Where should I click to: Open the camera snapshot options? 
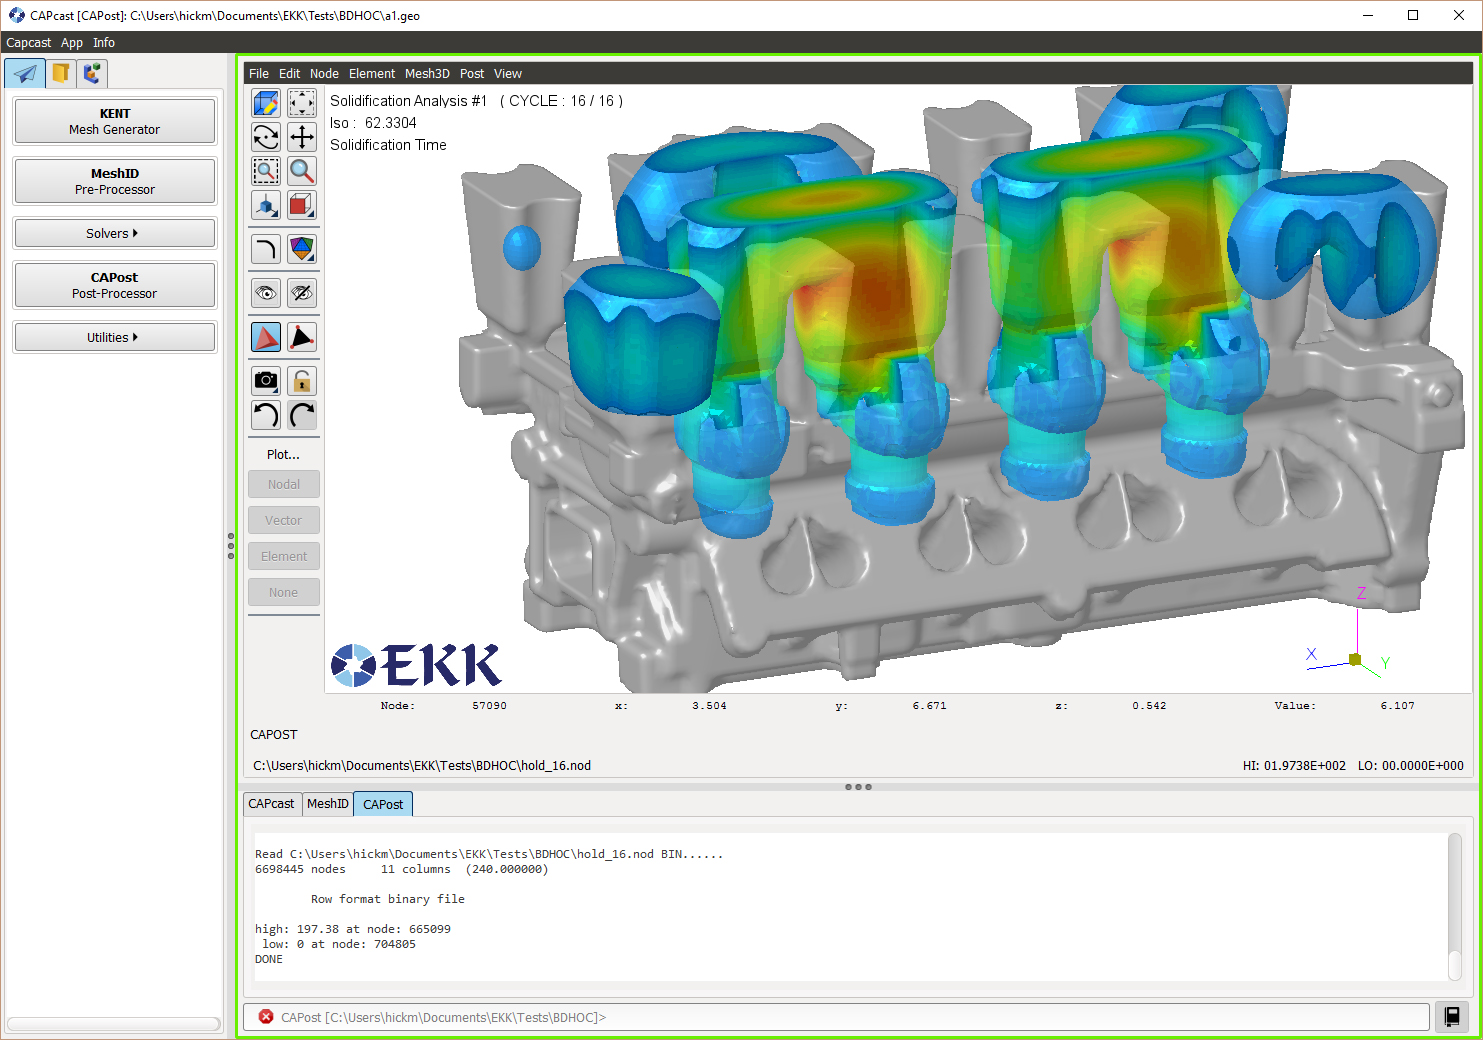coord(266,381)
